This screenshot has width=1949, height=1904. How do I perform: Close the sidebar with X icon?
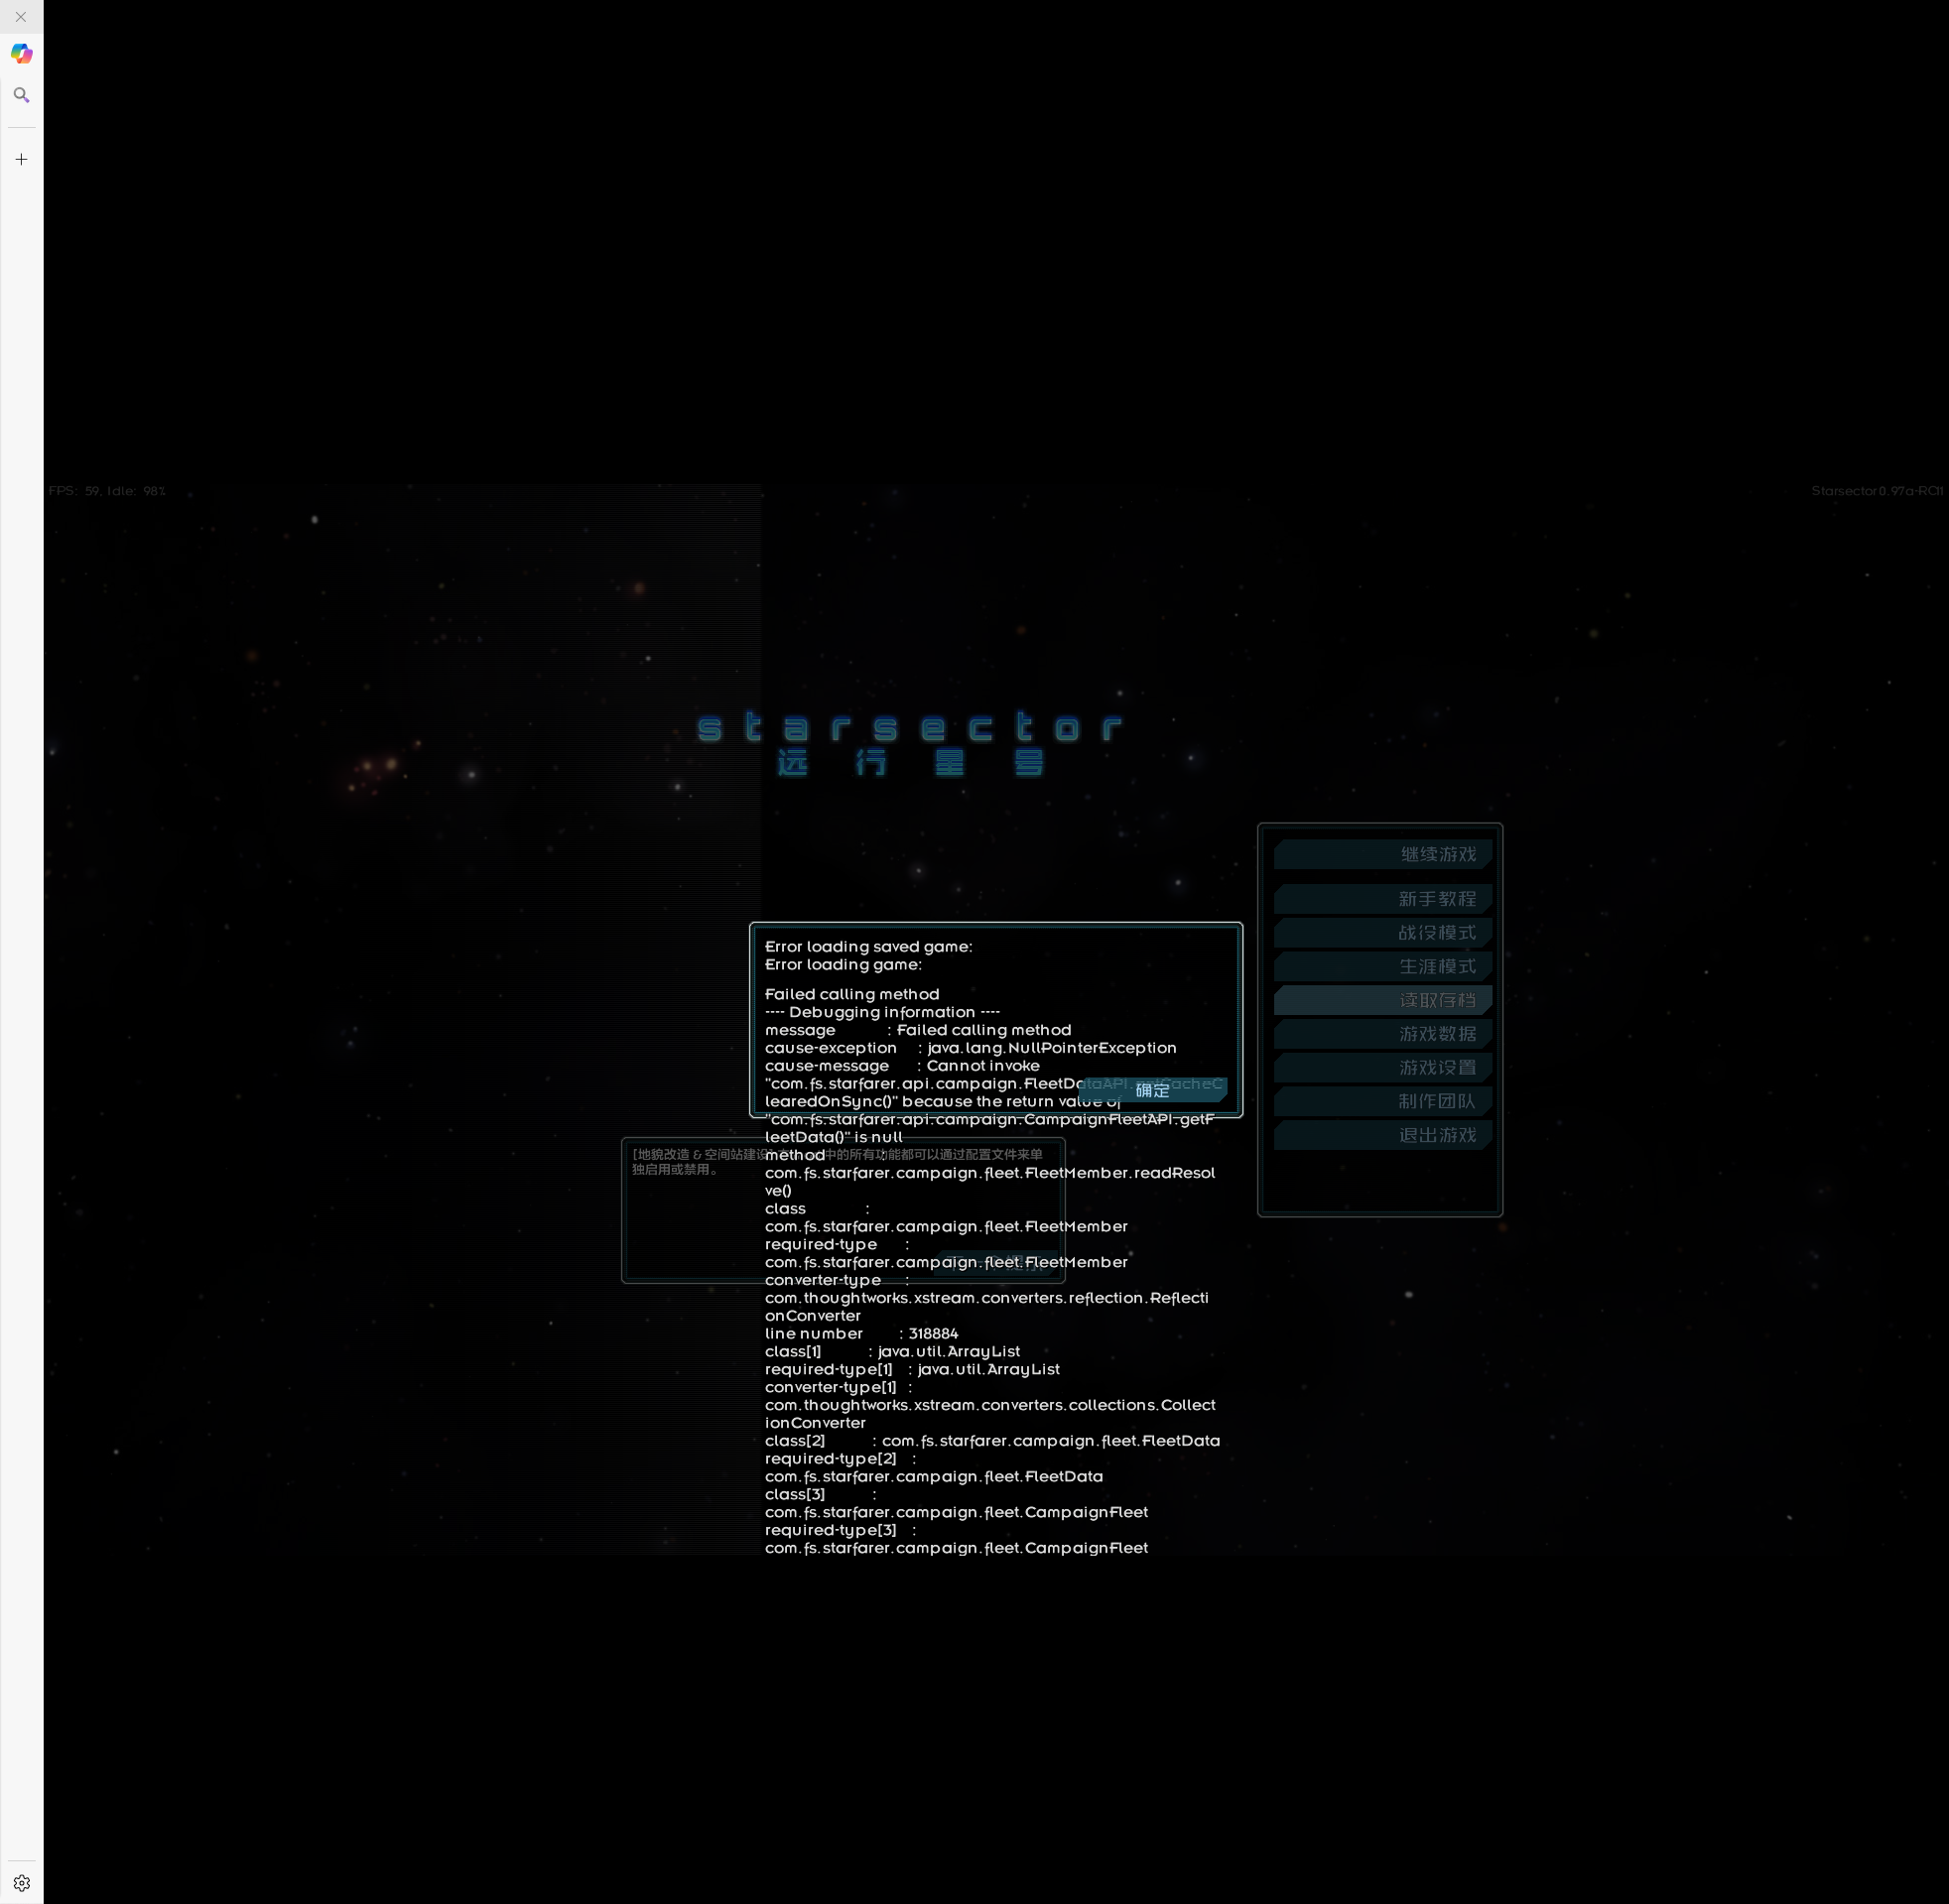tap(21, 17)
